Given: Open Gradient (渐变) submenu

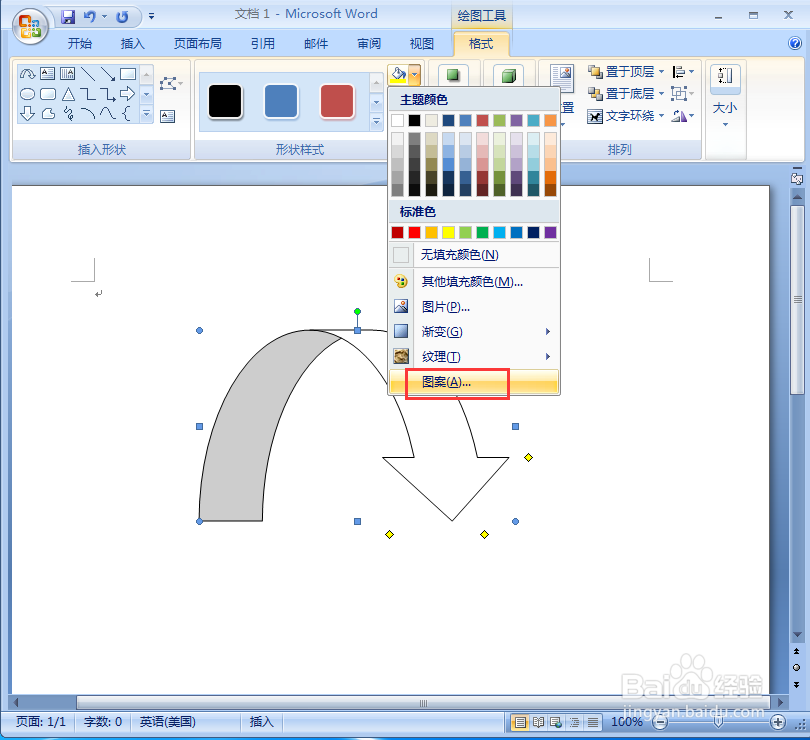Looking at the screenshot, I should coord(474,331).
